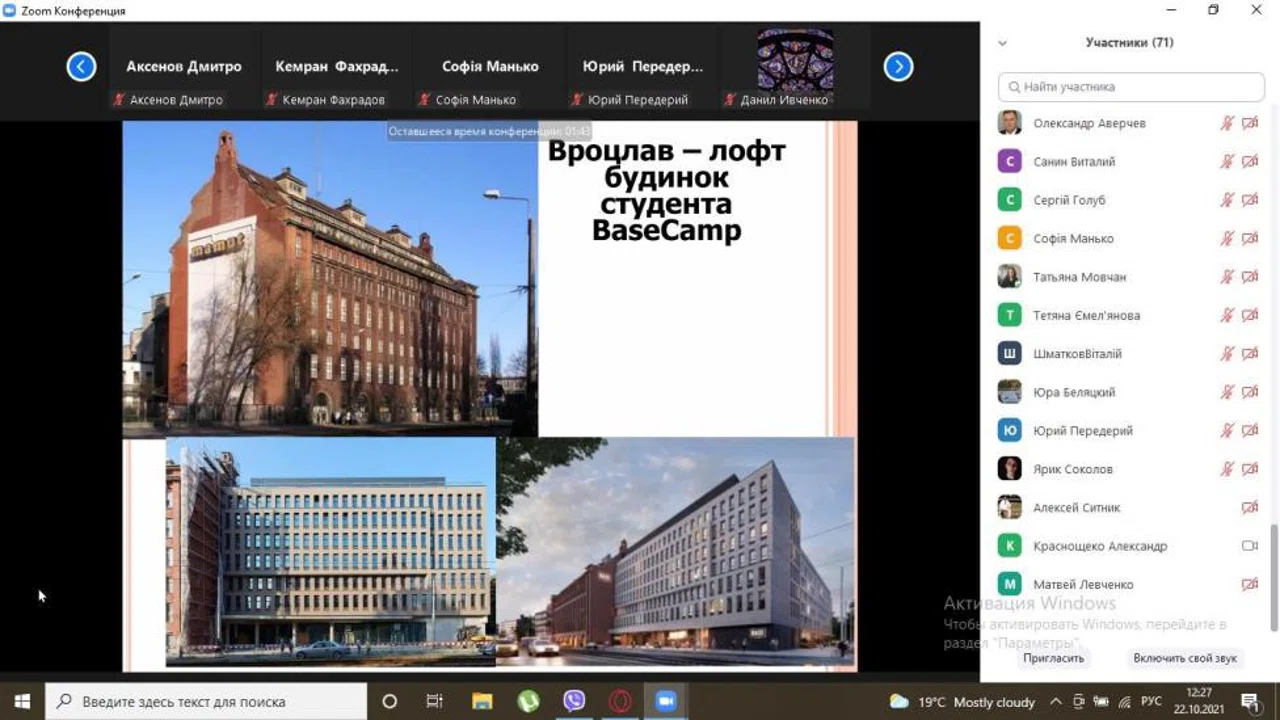Click camera-off icon beside Санин Виталий
The width and height of the screenshot is (1280, 720).
tap(1250, 162)
